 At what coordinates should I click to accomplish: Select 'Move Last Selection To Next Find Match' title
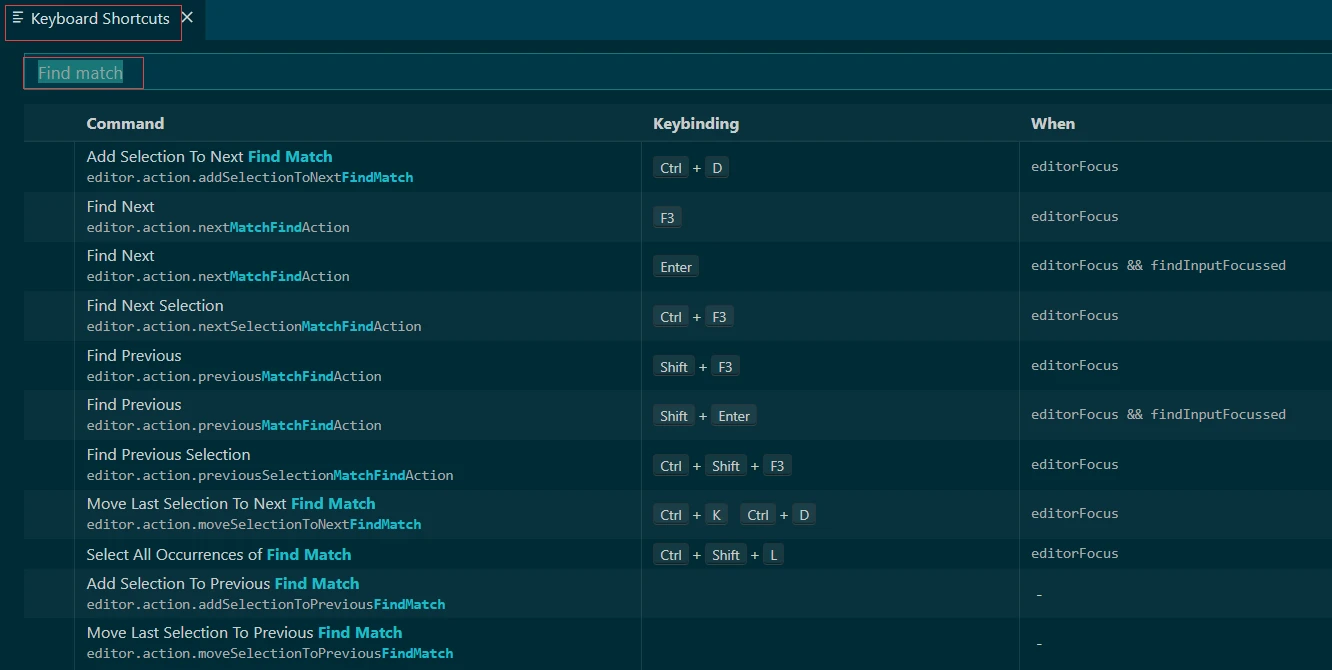(x=231, y=504)
